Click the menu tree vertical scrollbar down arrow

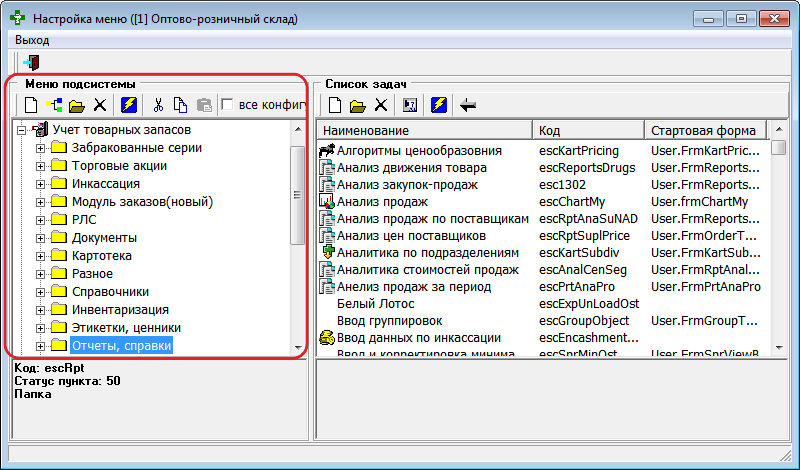[x=297, y=349]
